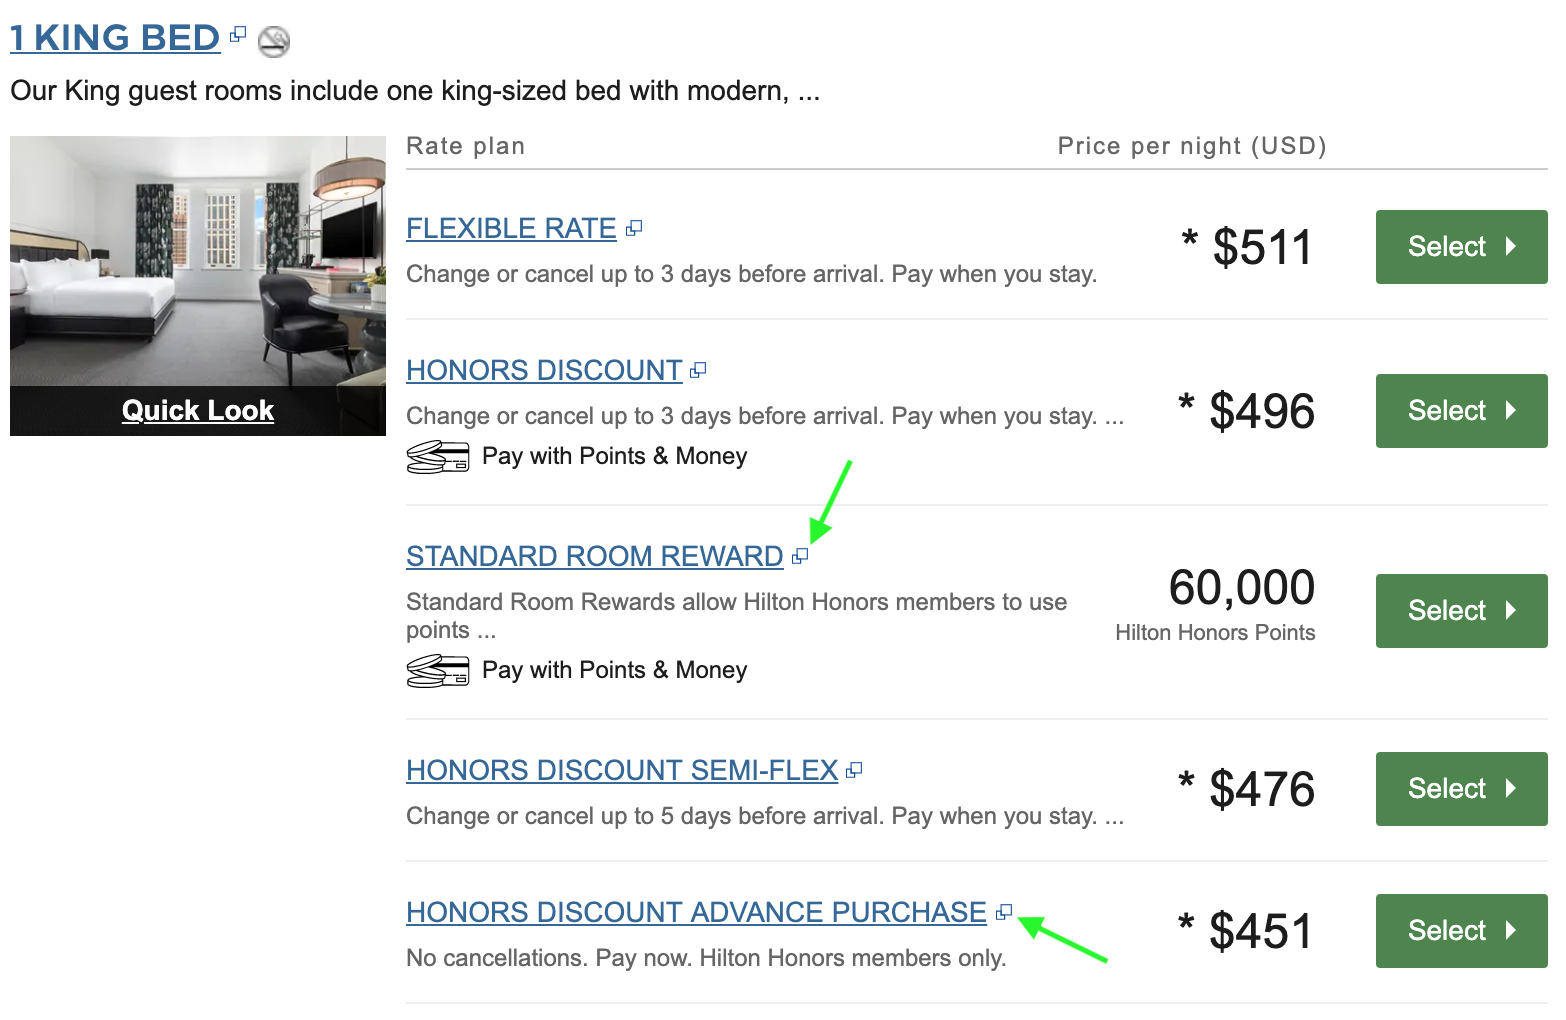Click Points & Money icon under Standard Room Reward
Viewport: 1566px width, 1020px height.
click(438, 670)
